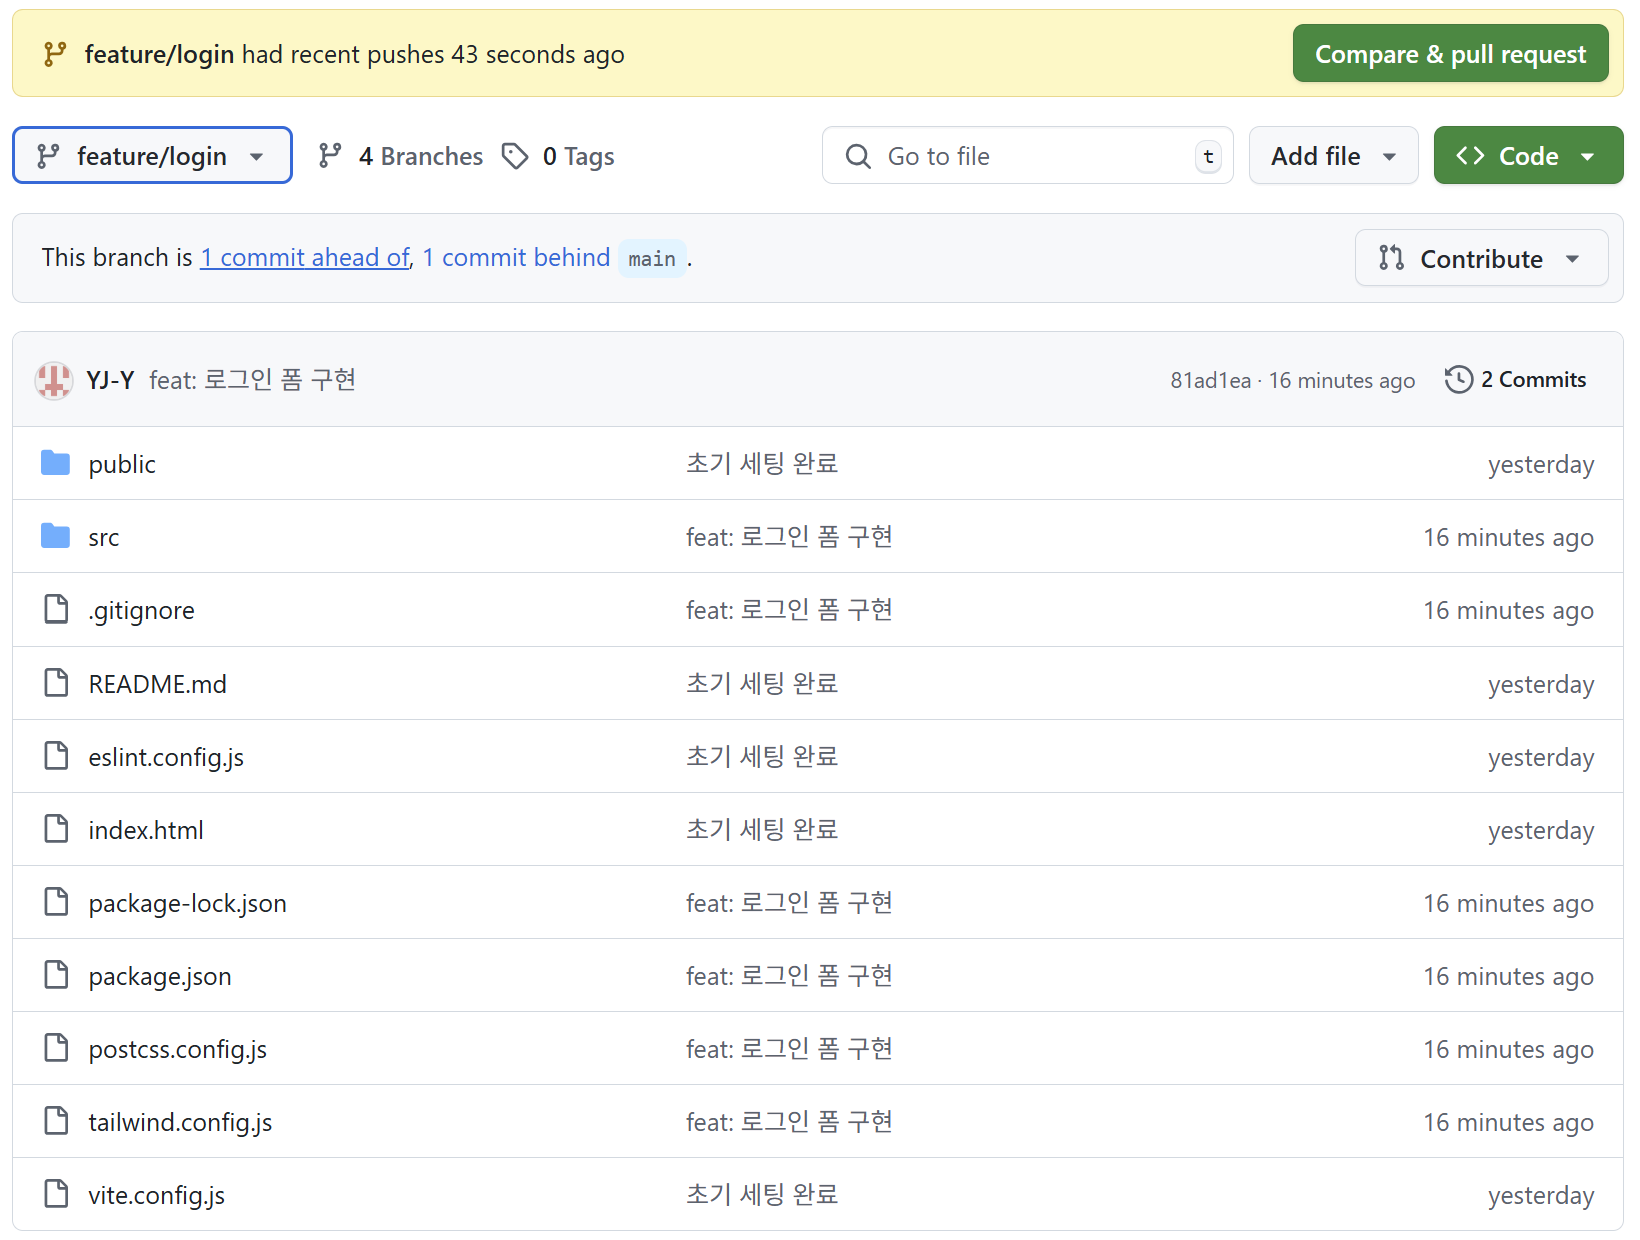This screenshot has width=1640, height=1240.
Task: Click the main branch label
Action: point(652,259)
